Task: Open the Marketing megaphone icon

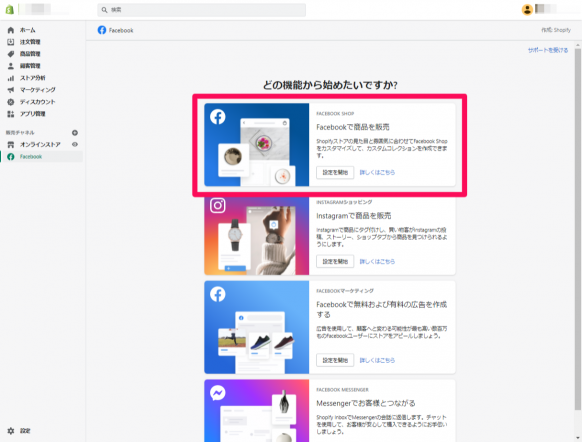Action: pyautogui.click(x=11, y=90)
